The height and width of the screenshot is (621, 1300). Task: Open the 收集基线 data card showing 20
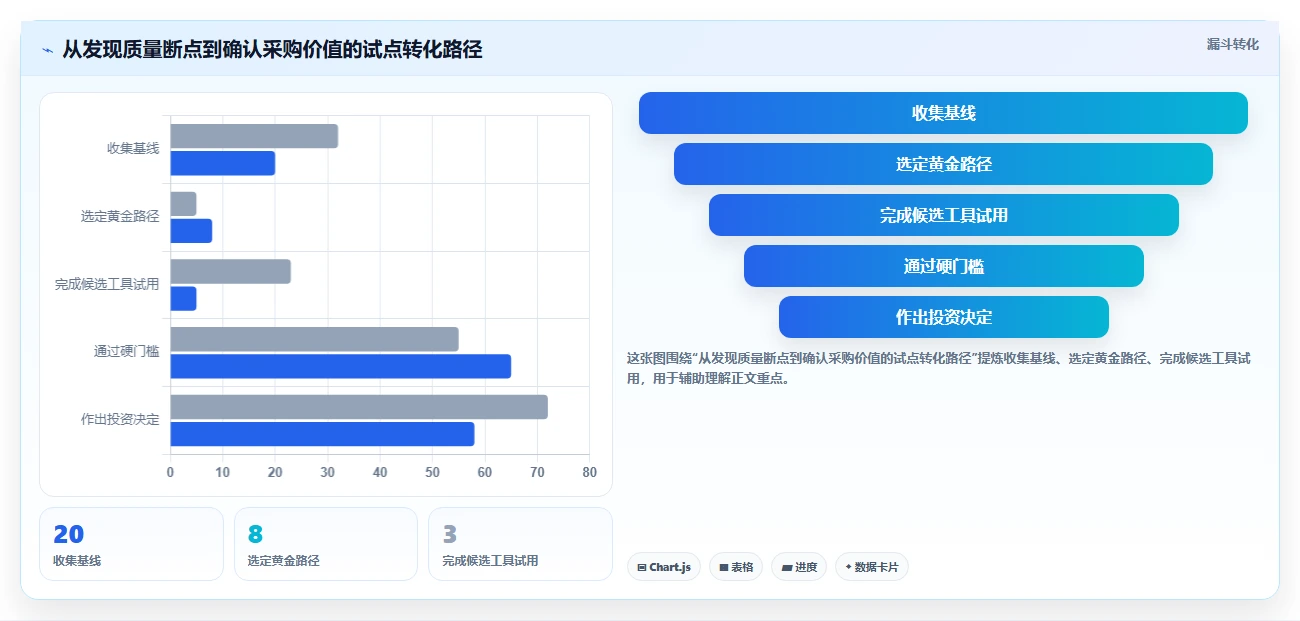[x=131, y=544]
